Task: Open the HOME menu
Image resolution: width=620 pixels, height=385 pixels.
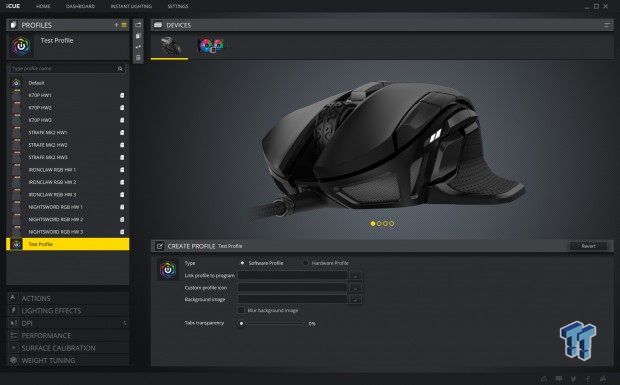Action: coord(43,6)
